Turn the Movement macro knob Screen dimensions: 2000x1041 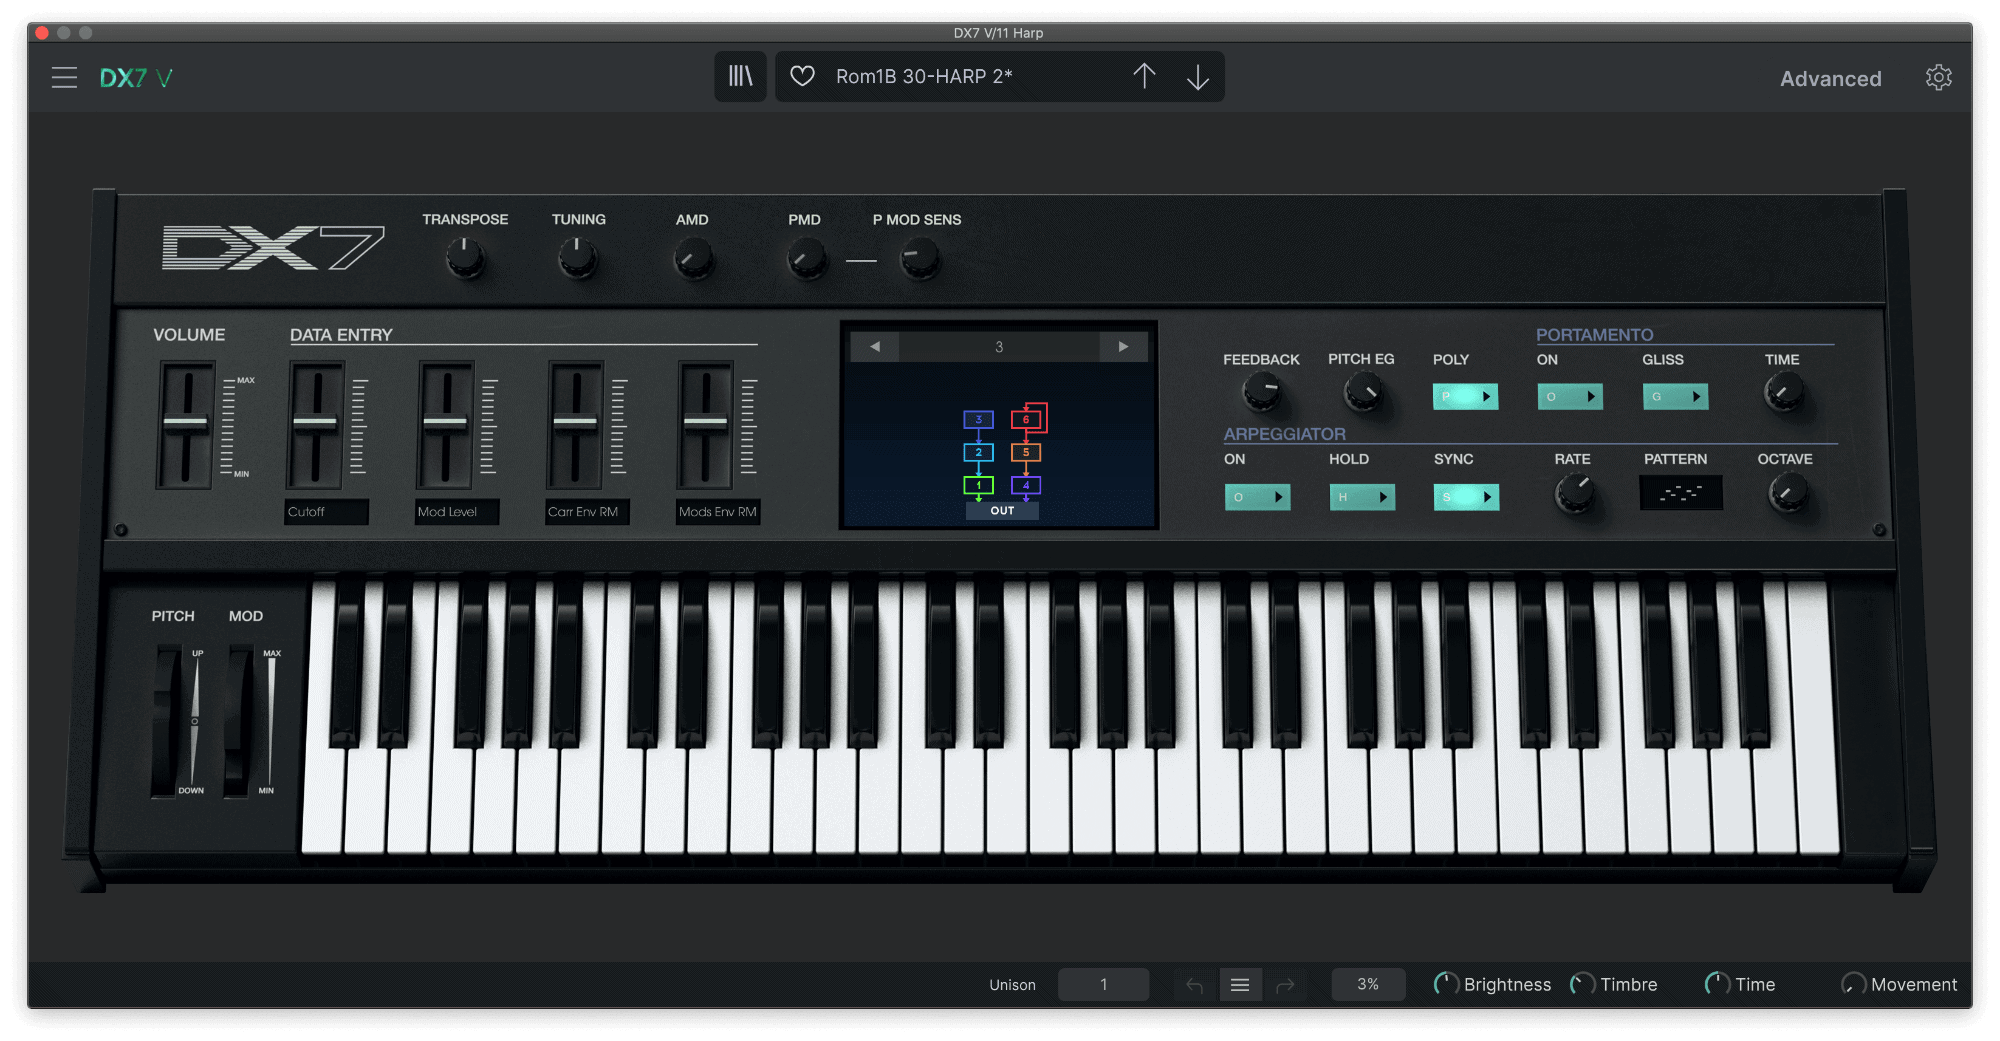tap(1852, 984)
